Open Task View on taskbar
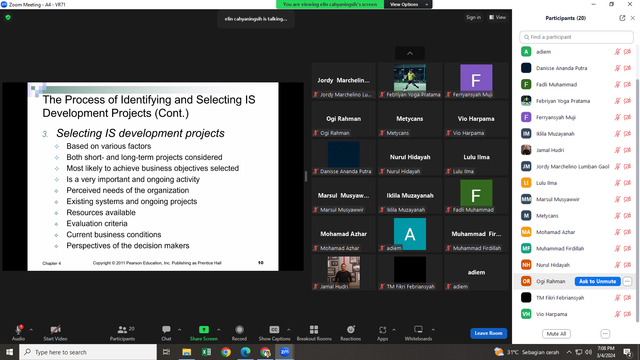Viewport: 640px width, 360px height. pyautogui.click(x=166, y=352)
